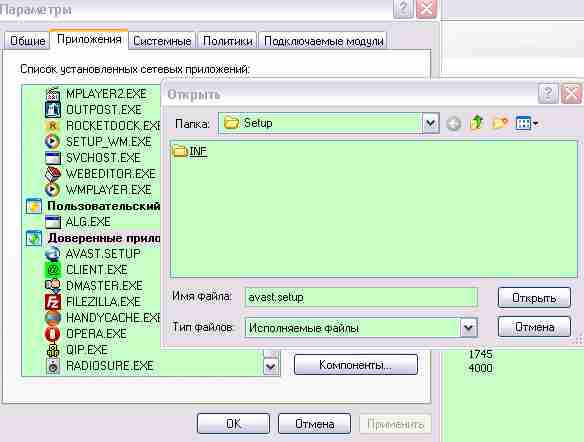Image resolution: width=584 pixels, height=442 pixels.
Task: Click the Имя файла input field
Action: [x=361, y=297]
